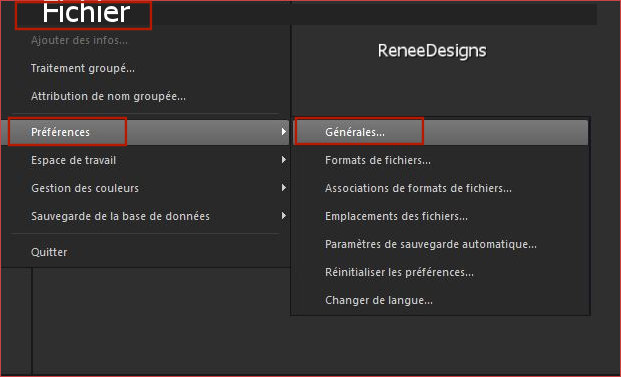Open the Fichier menu
621x377 pixels.
(86, 13)
